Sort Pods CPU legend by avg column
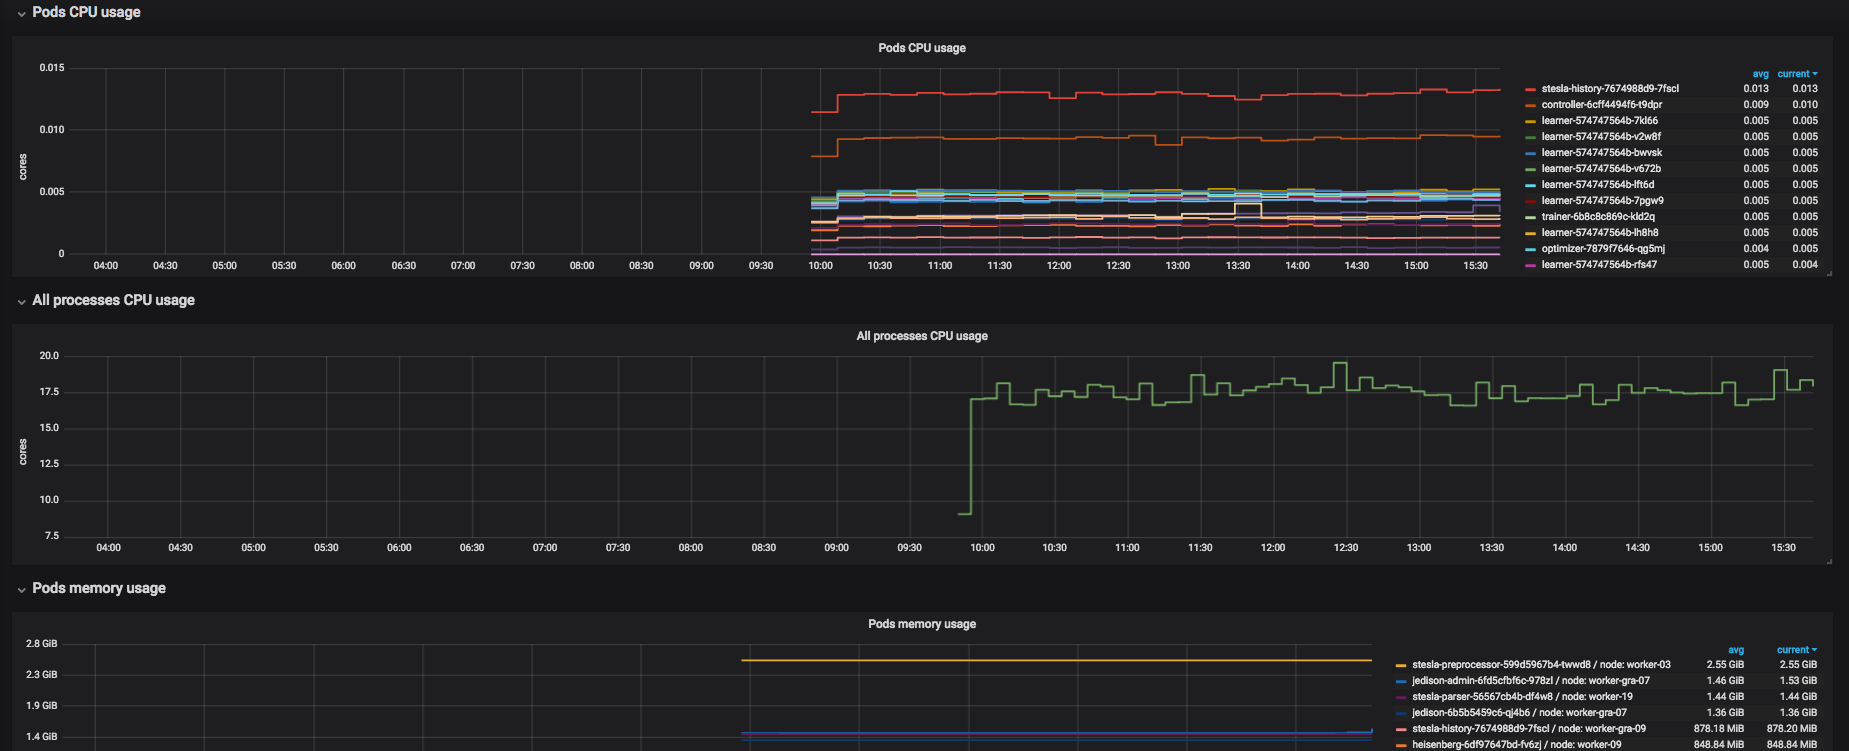The image size is (1849, 751). [1760, 74]
